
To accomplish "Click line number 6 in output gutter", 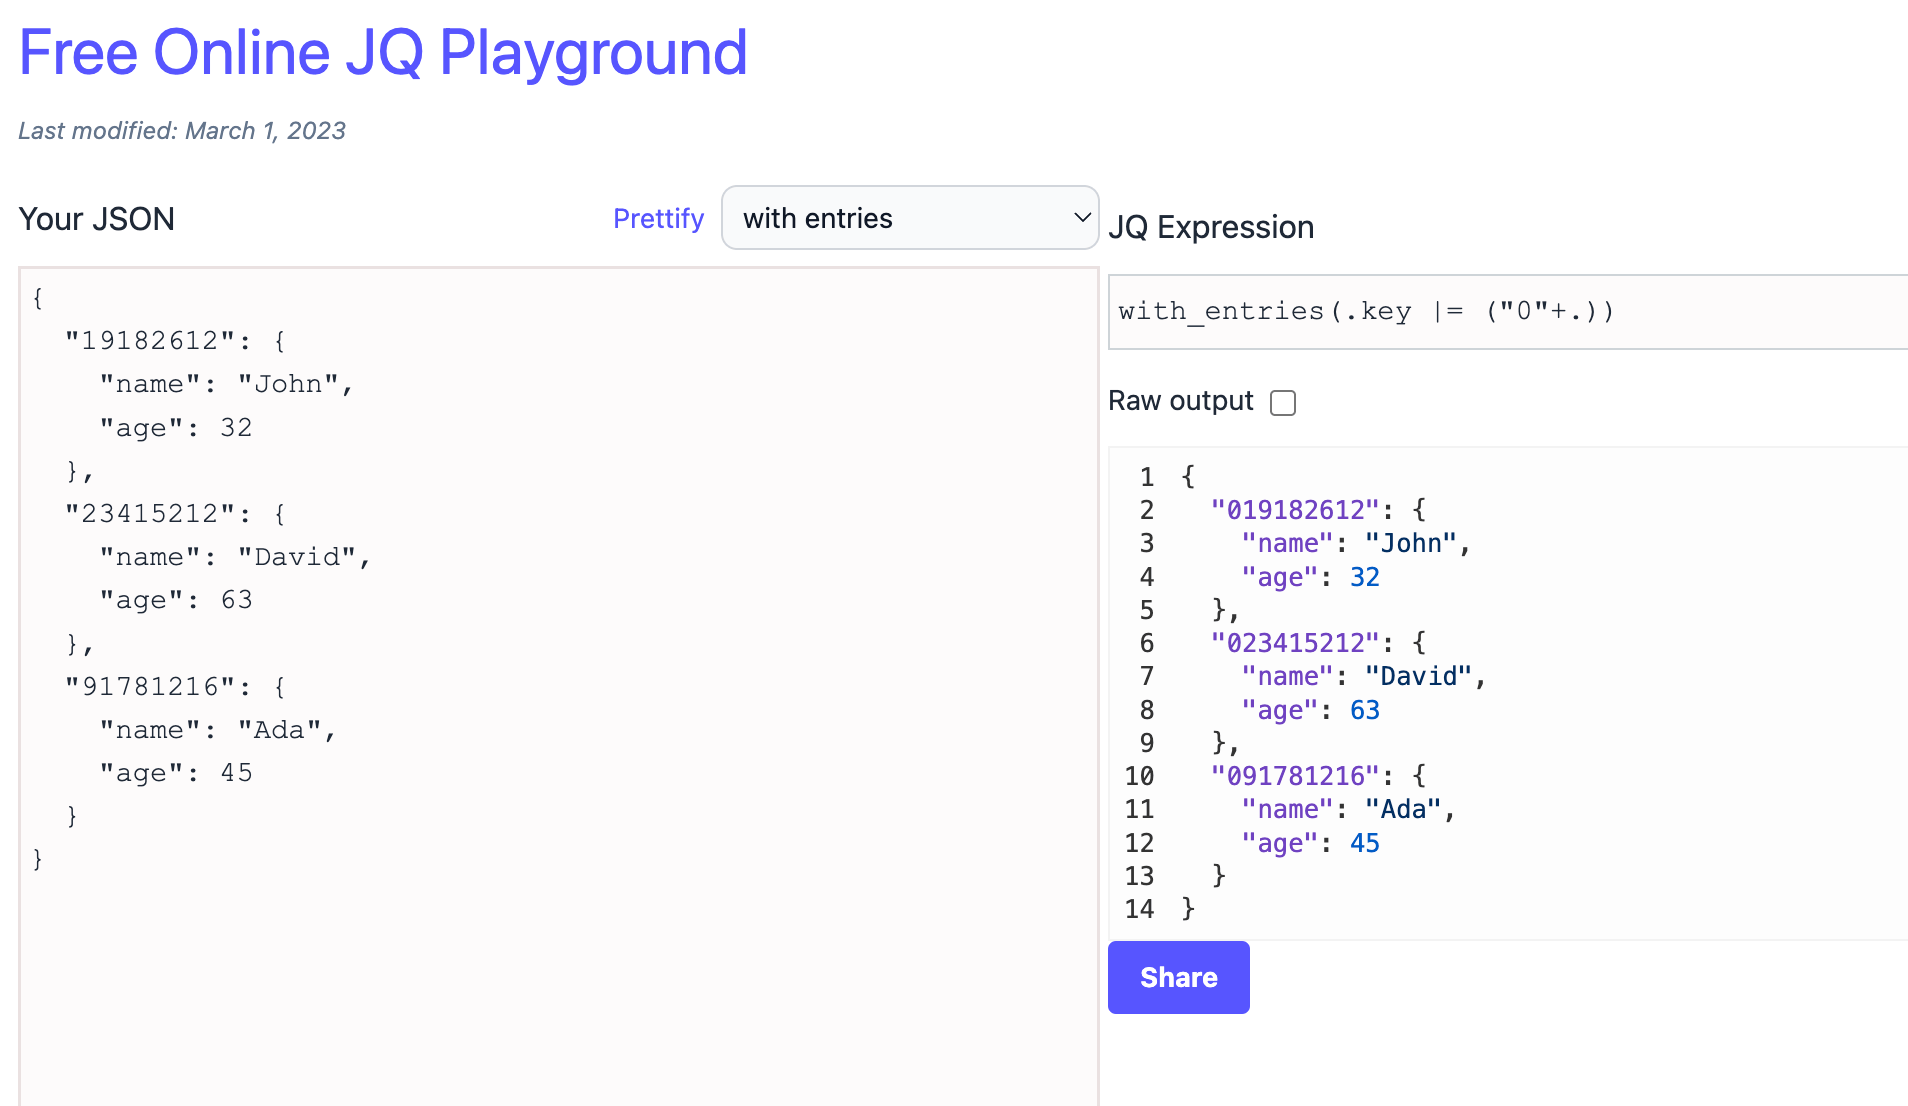I will (1147, 643).
